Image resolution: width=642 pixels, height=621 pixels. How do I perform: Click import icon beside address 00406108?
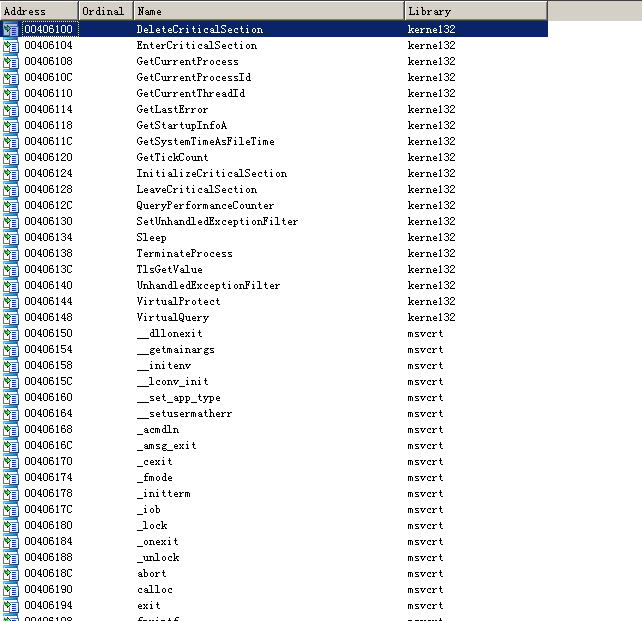pyautogui.click(x=11, y=61)
